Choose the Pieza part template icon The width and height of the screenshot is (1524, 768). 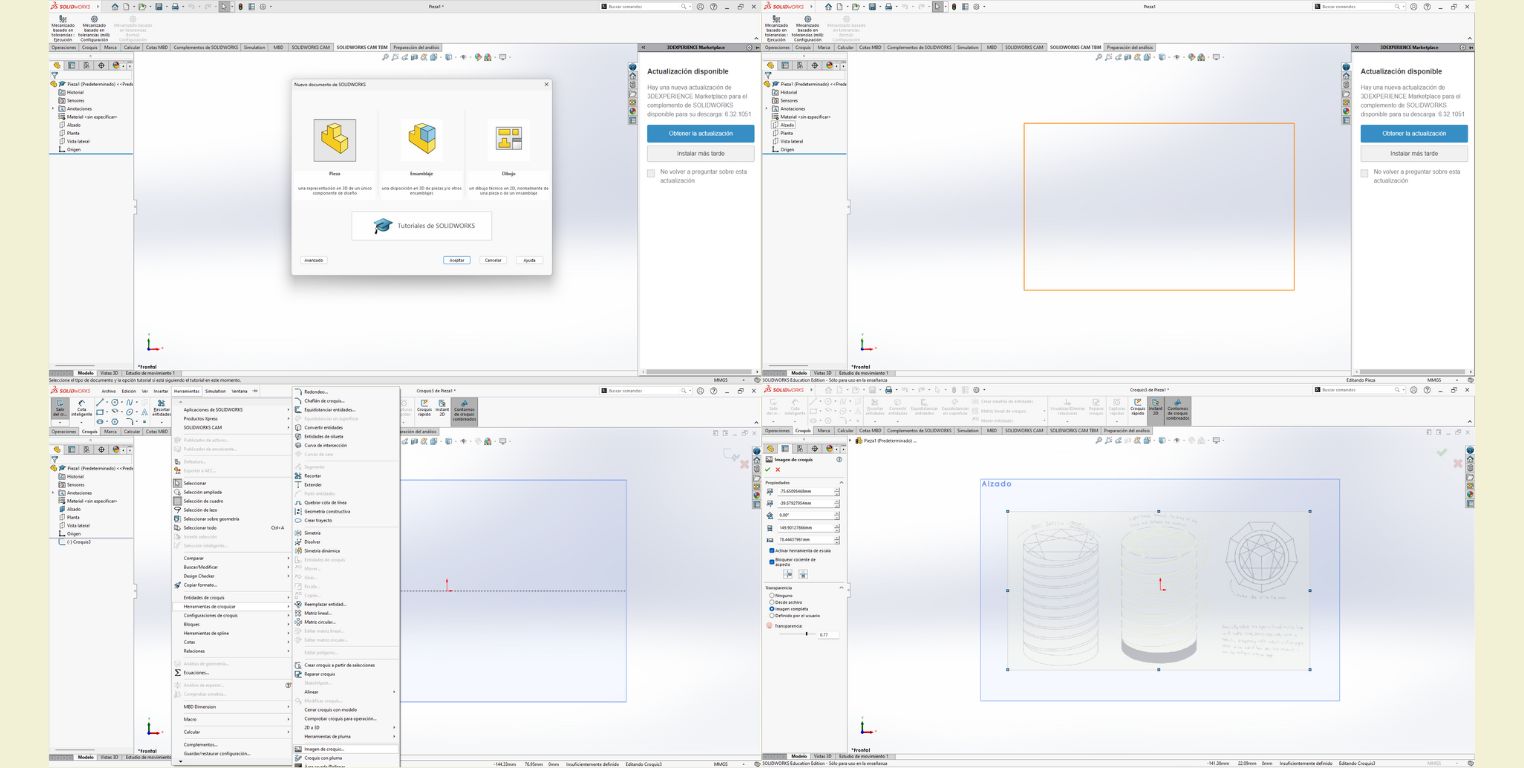(335, 140)
